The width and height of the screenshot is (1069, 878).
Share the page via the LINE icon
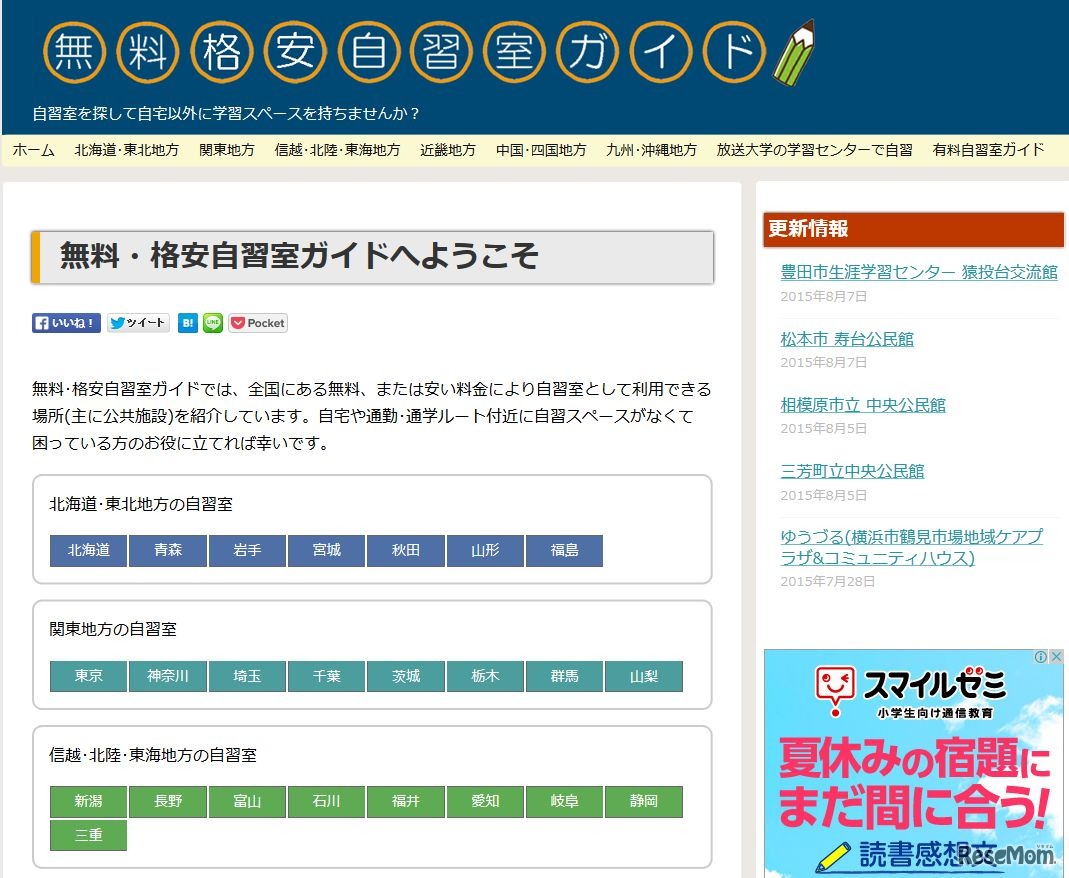[212, 323]
